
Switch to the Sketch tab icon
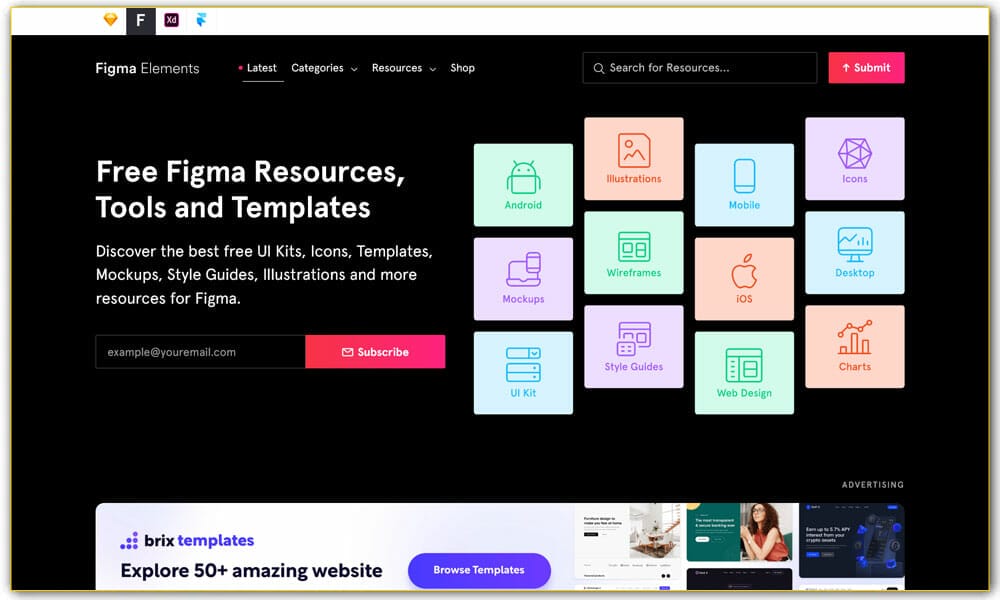(x=111, y=20)
